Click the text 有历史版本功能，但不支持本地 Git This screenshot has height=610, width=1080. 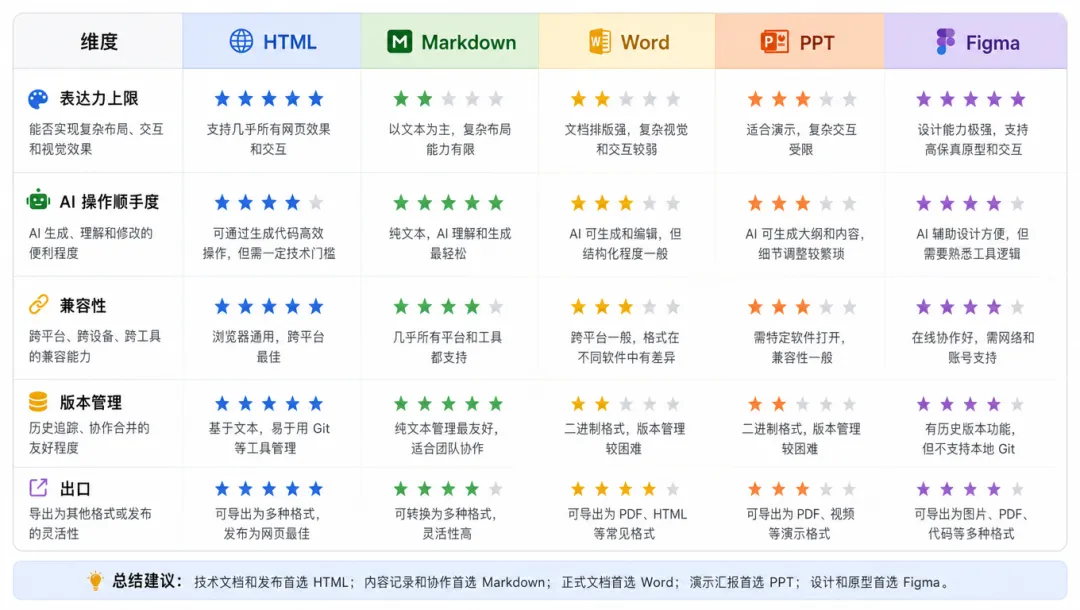point(969,439)
